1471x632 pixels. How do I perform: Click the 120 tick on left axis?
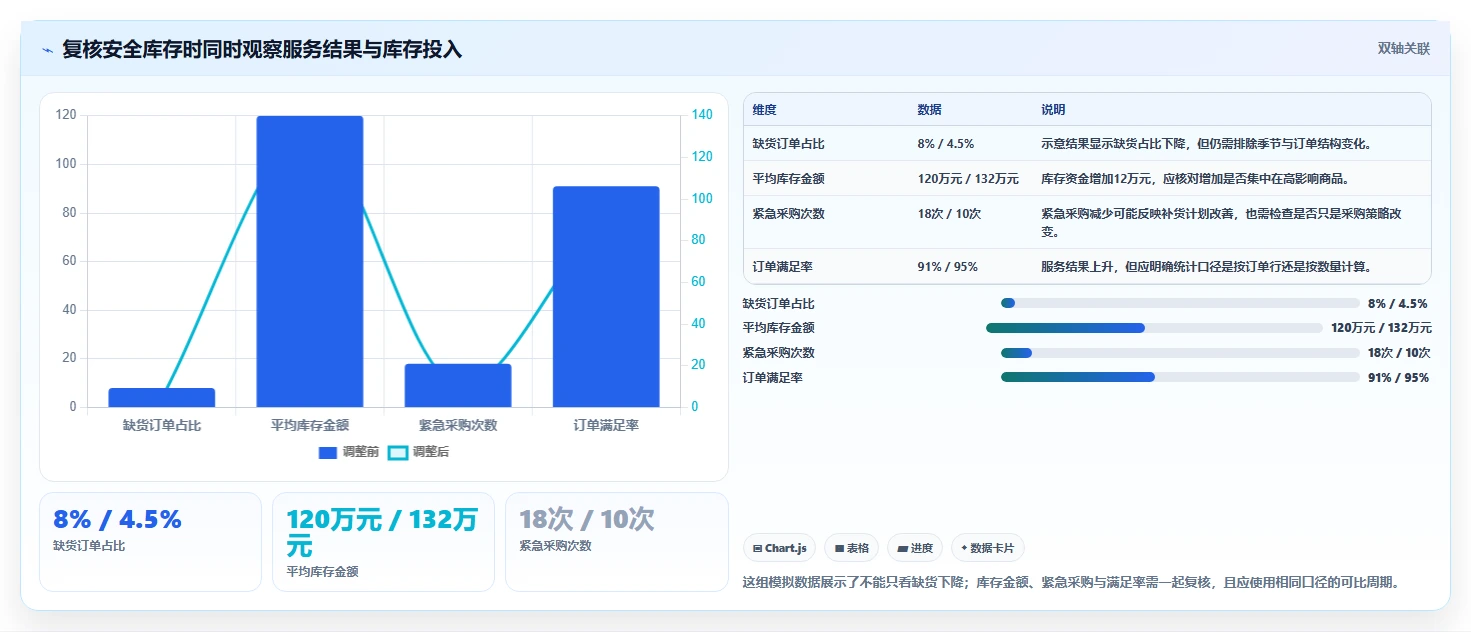pyautogui.click(x=66, y=115)
